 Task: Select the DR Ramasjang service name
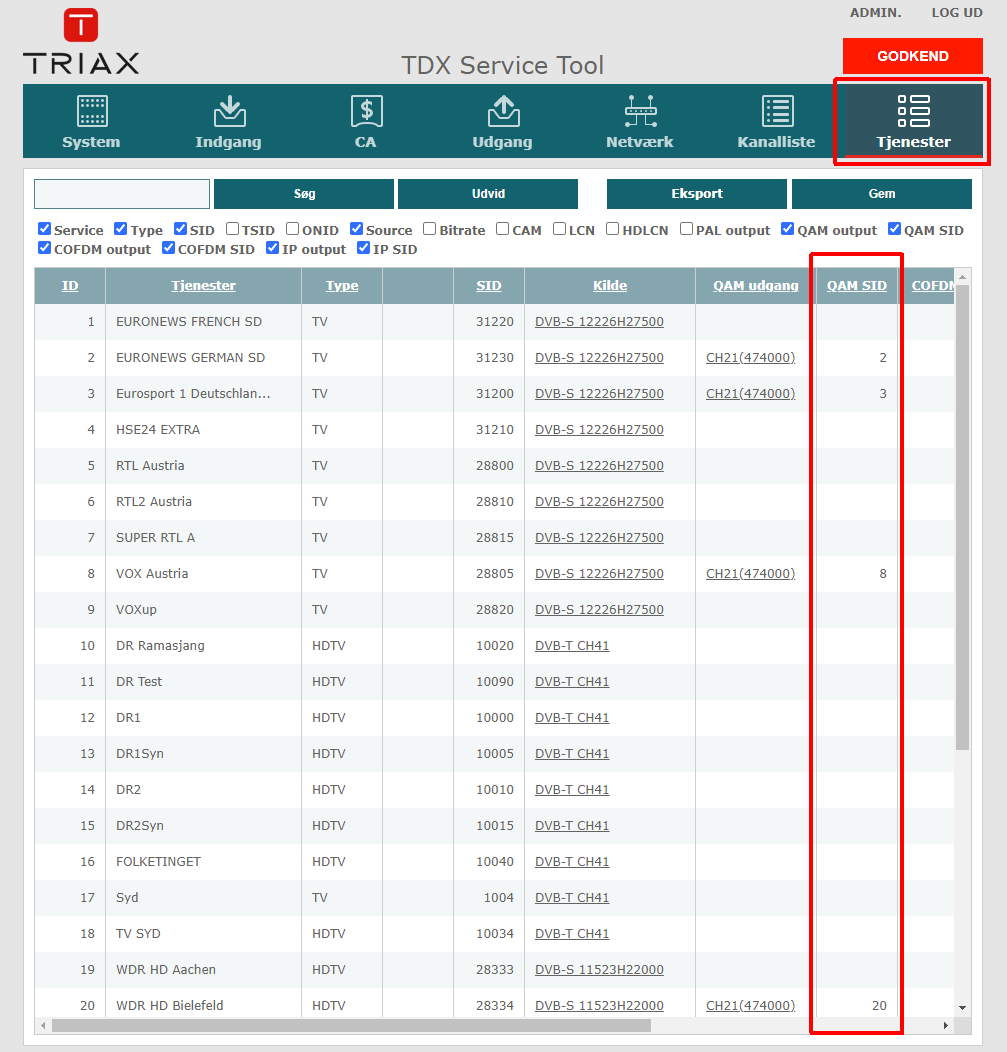(160, 646)
